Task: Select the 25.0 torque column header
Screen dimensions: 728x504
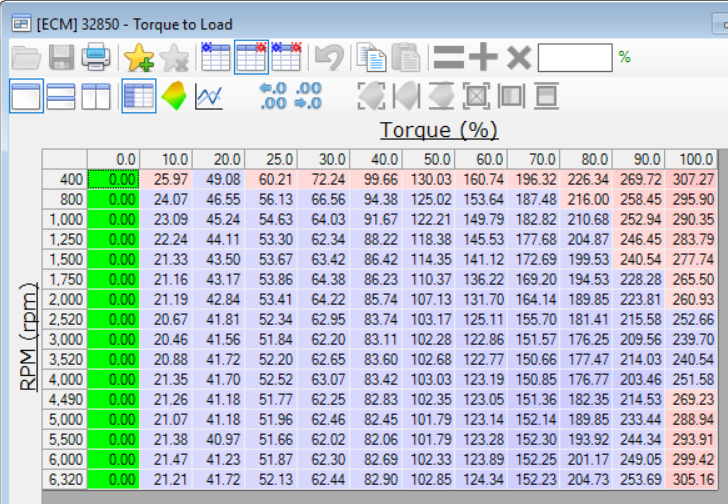Action: coord(271,159)
